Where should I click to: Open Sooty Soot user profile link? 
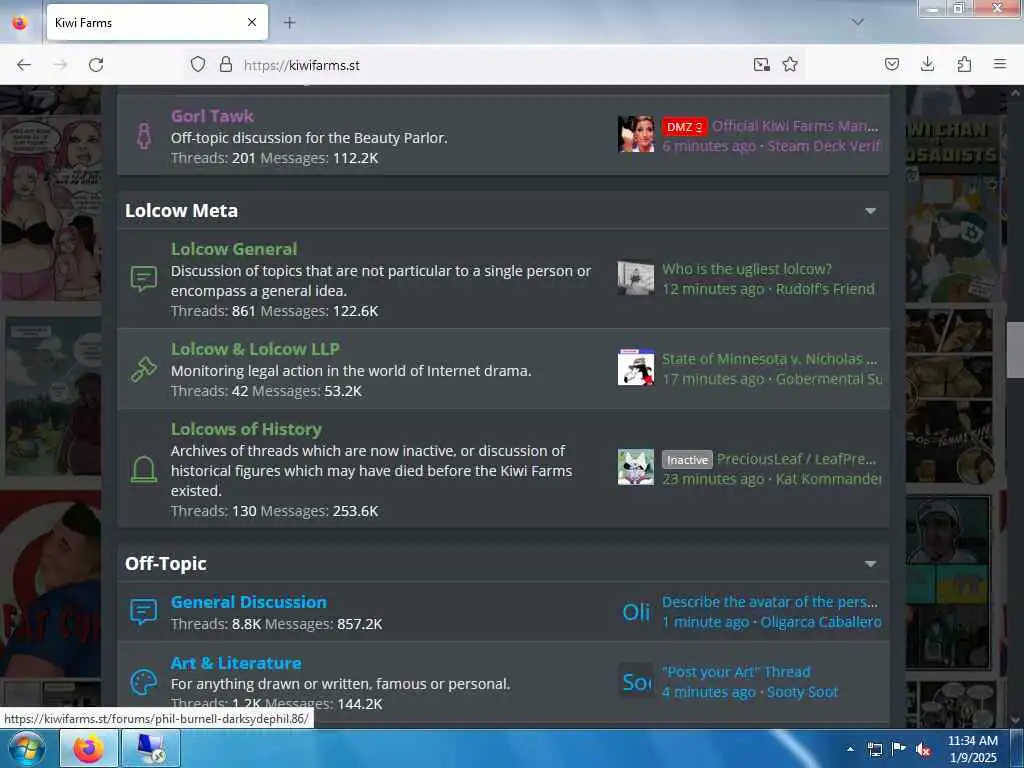(802, 692)
